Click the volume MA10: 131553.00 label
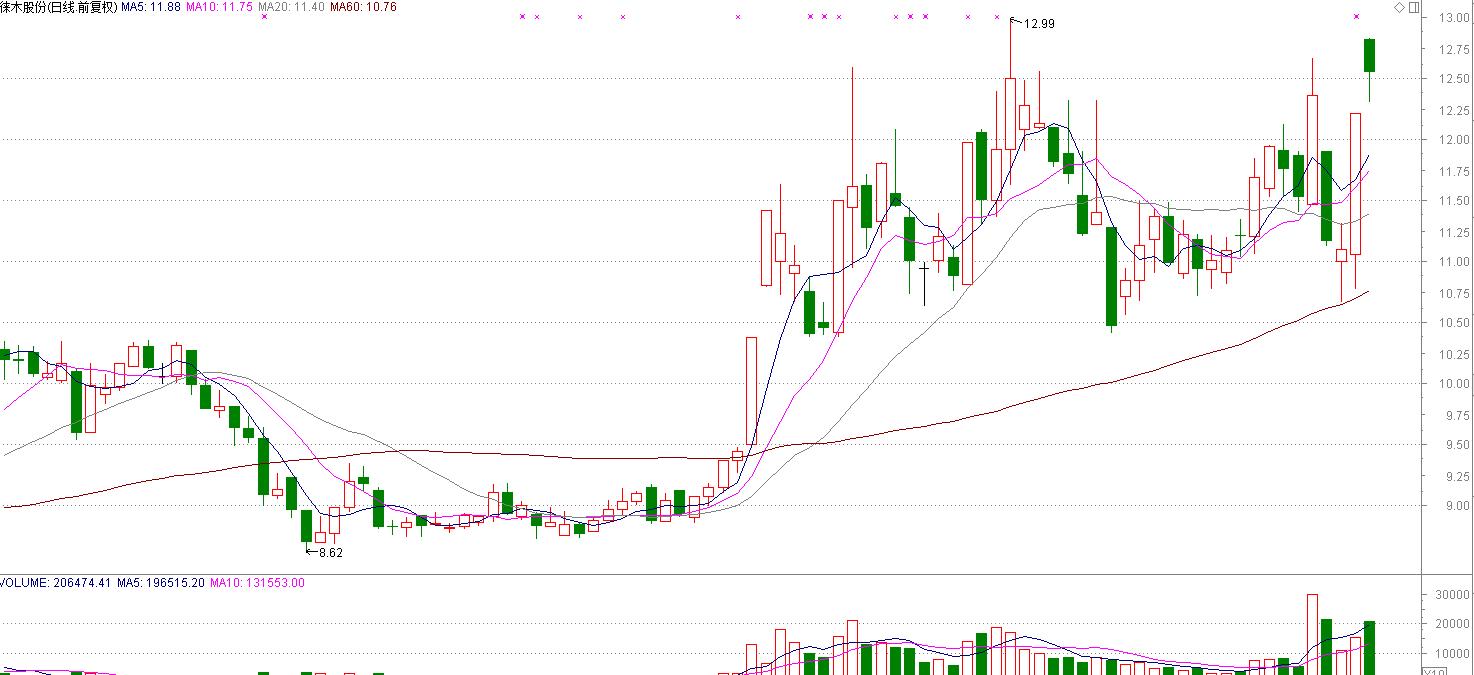 257,583
